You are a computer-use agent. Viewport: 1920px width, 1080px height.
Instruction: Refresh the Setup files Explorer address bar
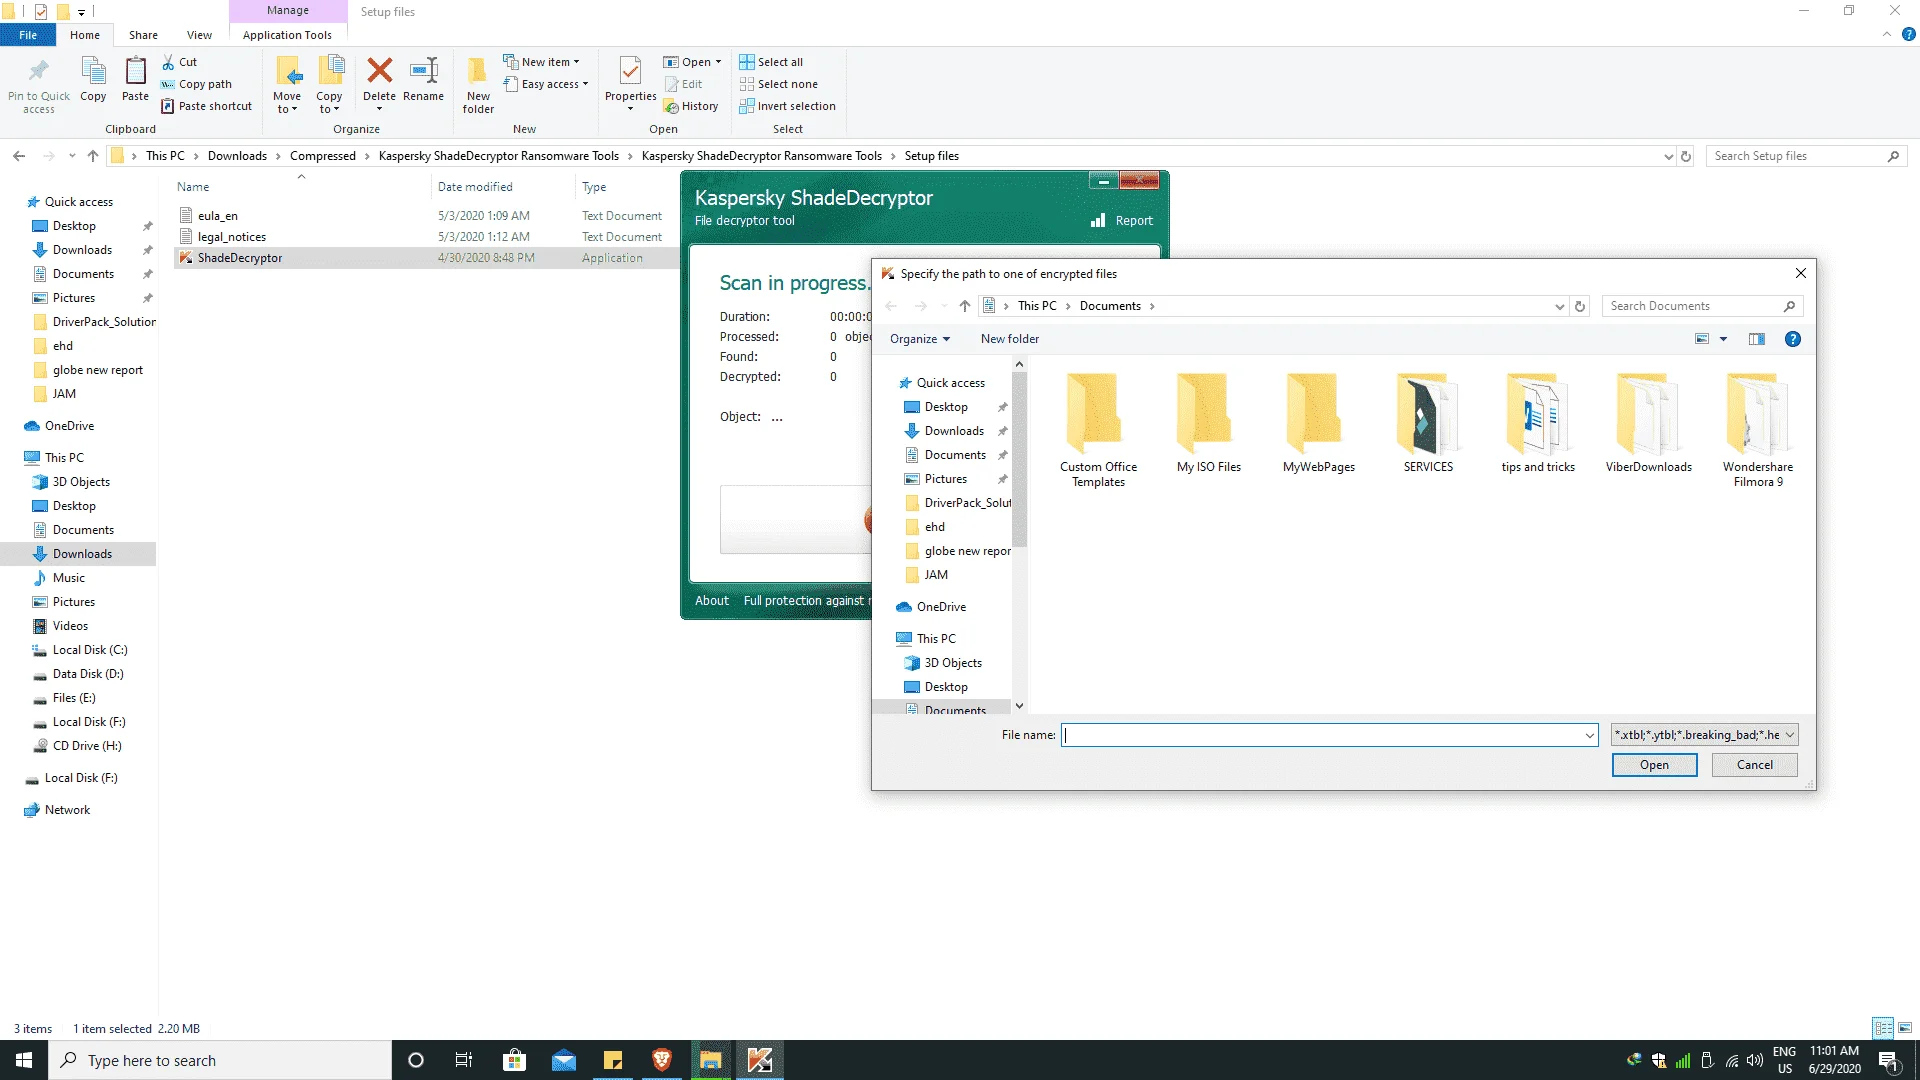coord(1686,156)
